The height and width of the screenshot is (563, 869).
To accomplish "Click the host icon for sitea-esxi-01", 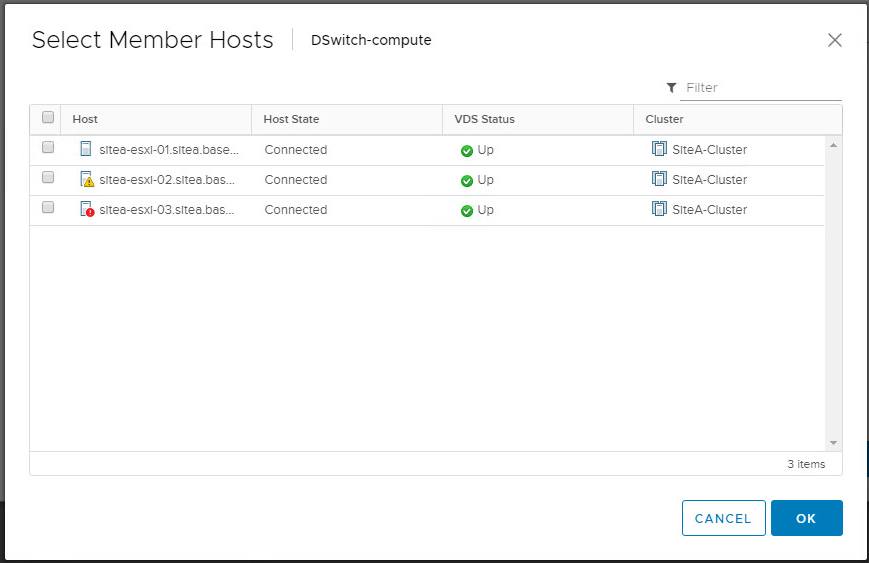I will click(x=86, y=149).
